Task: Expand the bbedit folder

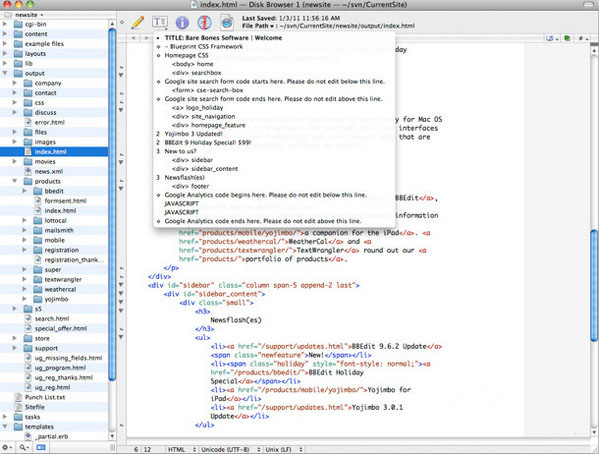Action: click(25, 191)
